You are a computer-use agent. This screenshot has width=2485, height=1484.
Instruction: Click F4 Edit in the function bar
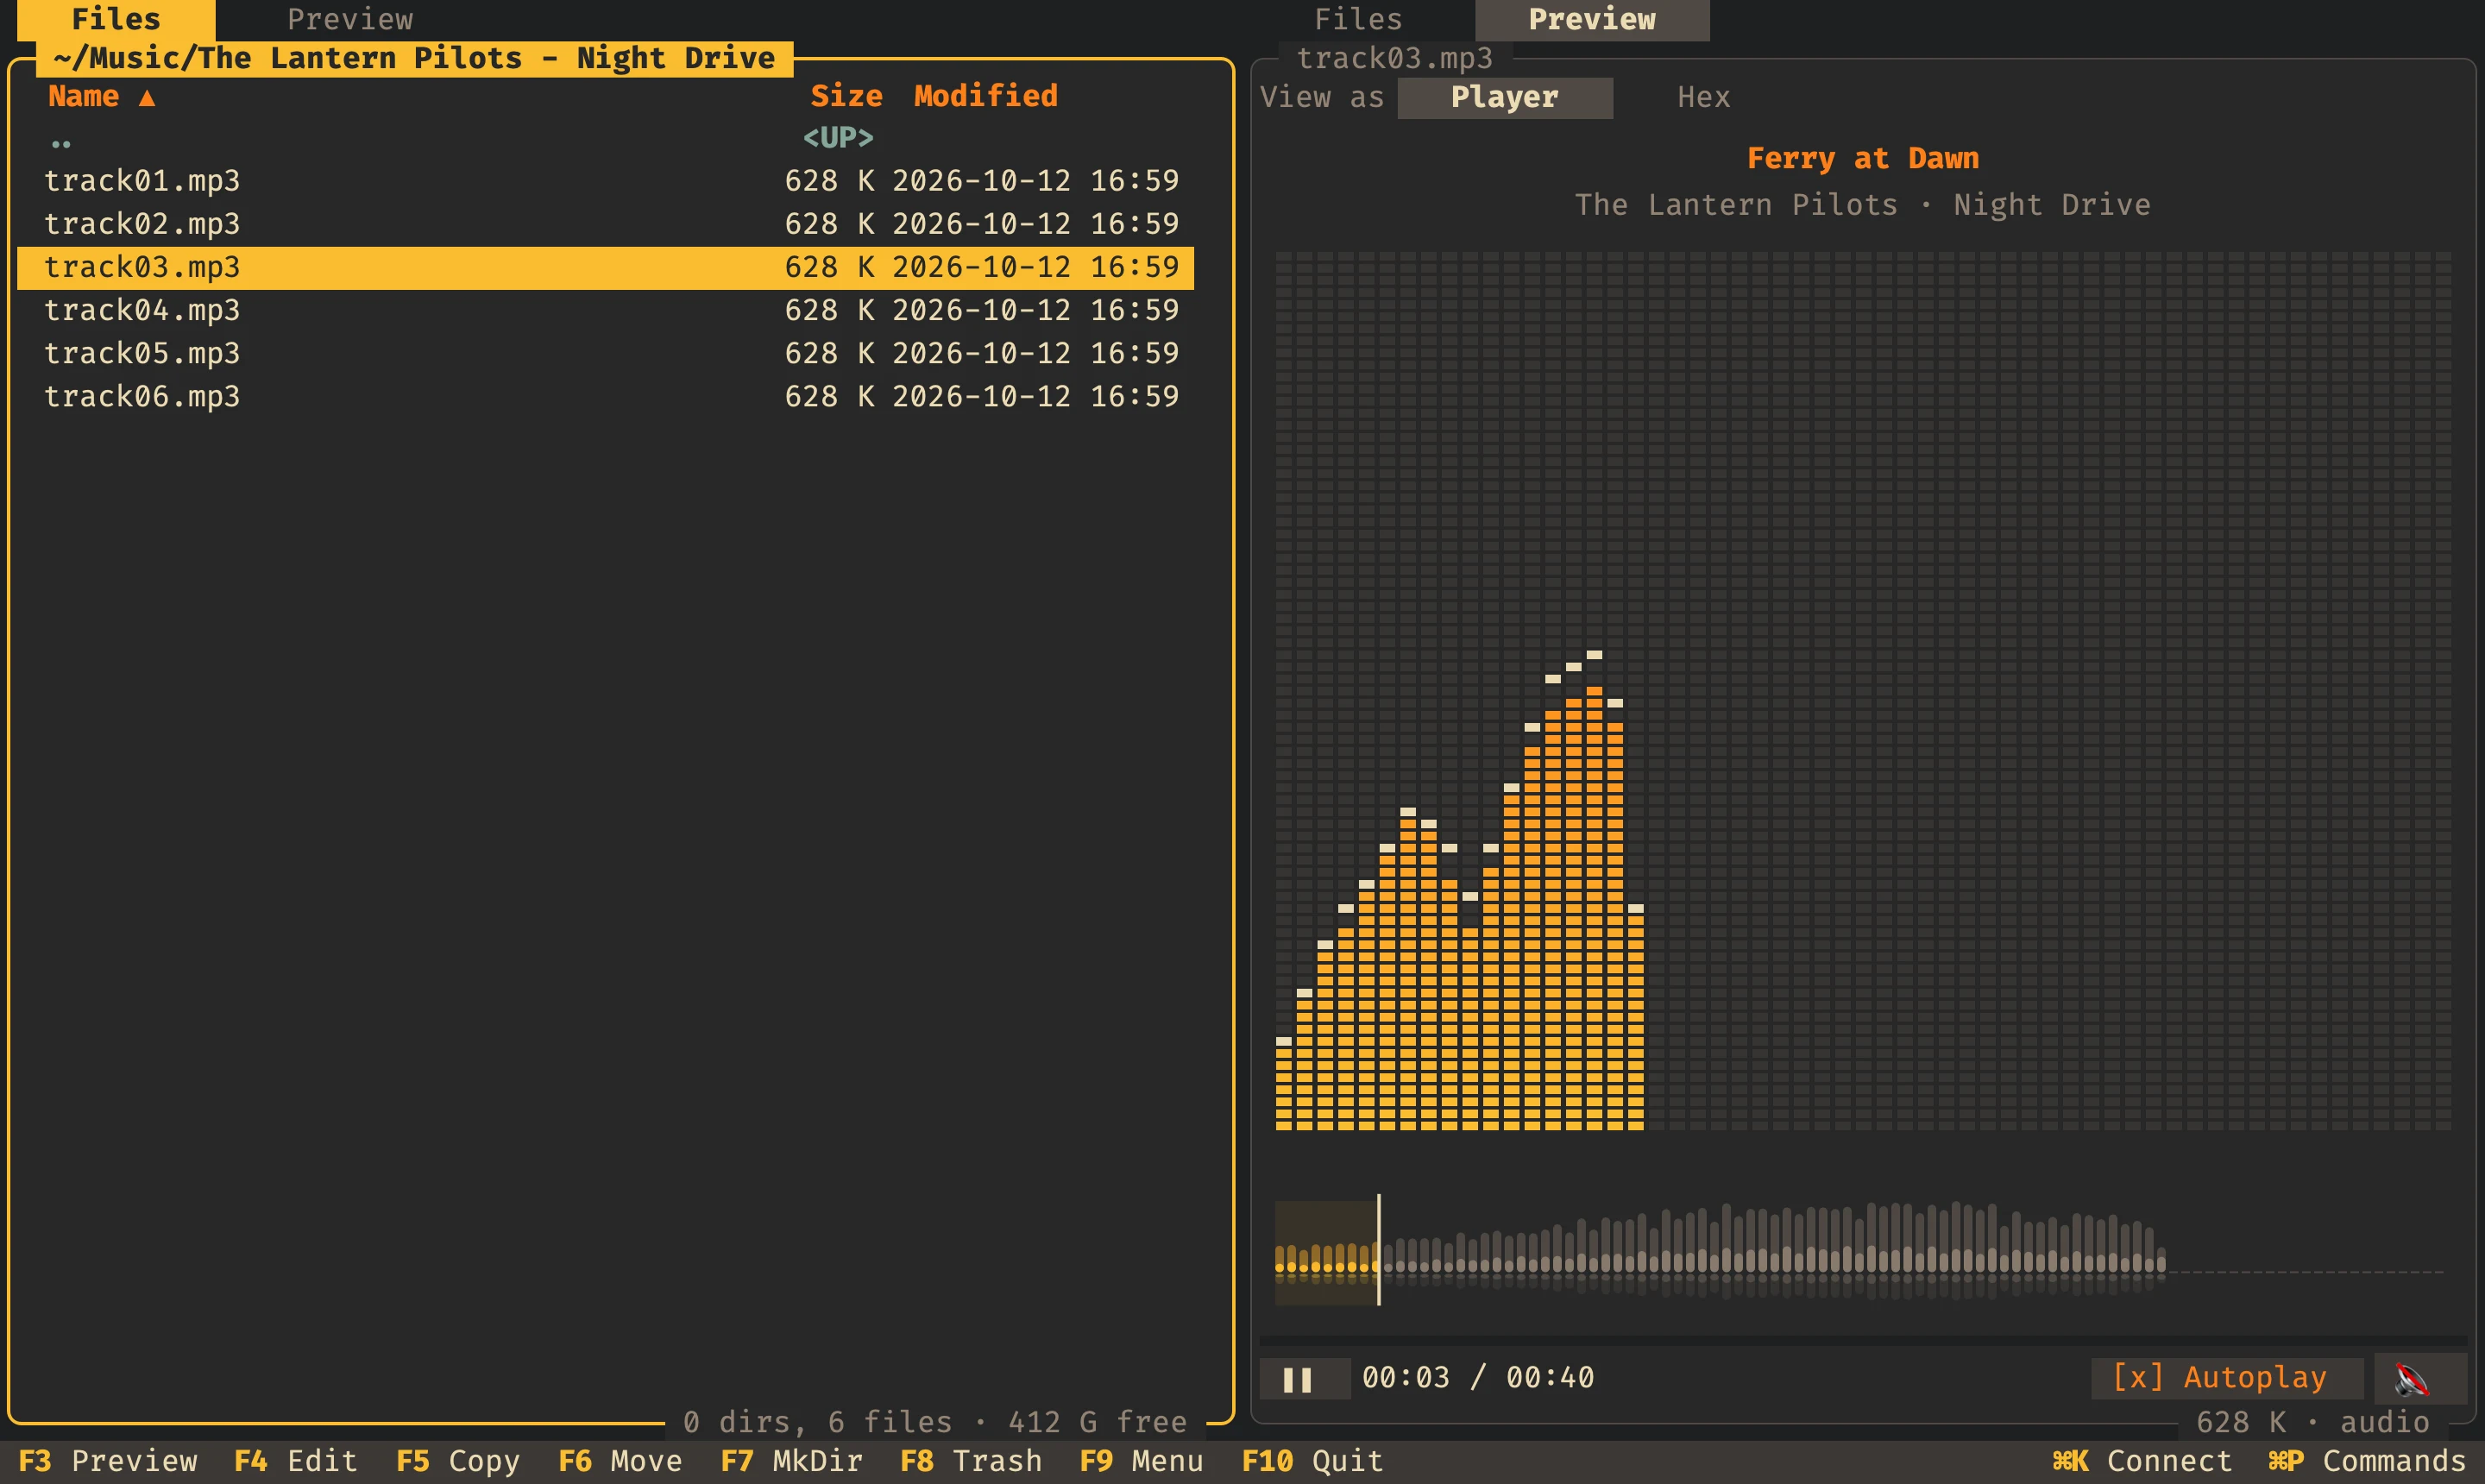(296, 1461)
